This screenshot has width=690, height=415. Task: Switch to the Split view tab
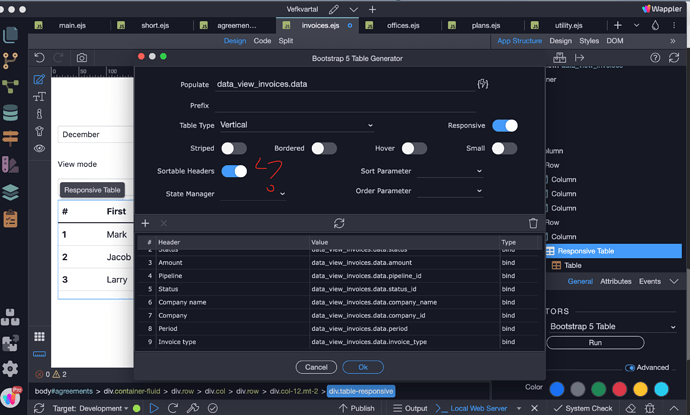[286, 41]
